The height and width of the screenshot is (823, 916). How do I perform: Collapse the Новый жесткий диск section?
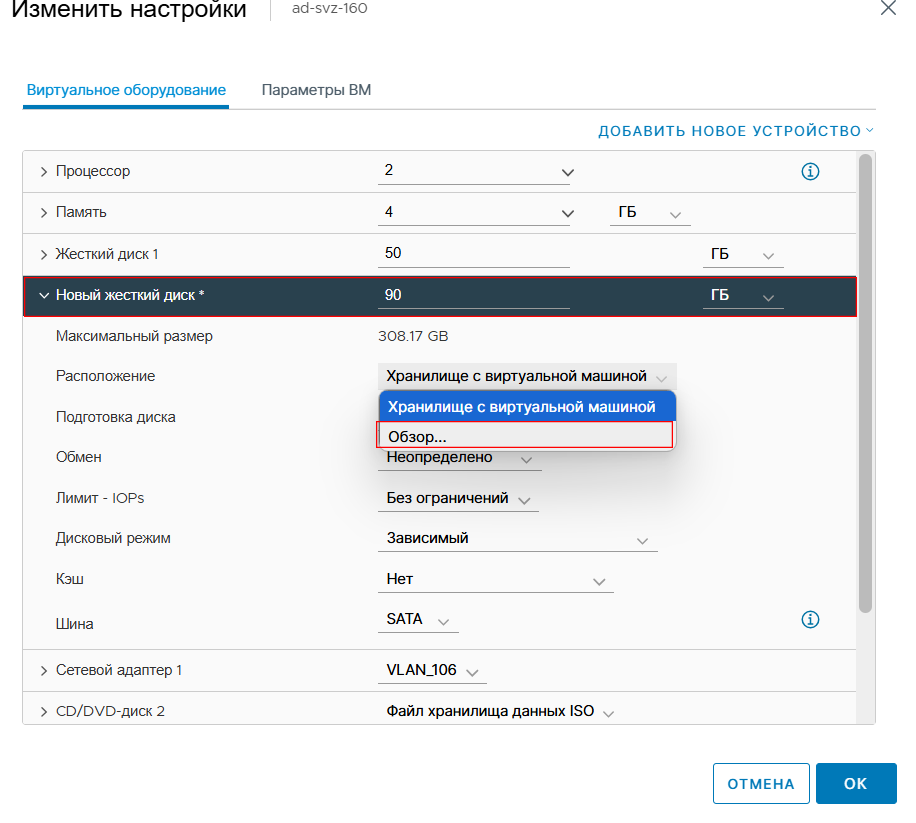click(x=44, y=296)
